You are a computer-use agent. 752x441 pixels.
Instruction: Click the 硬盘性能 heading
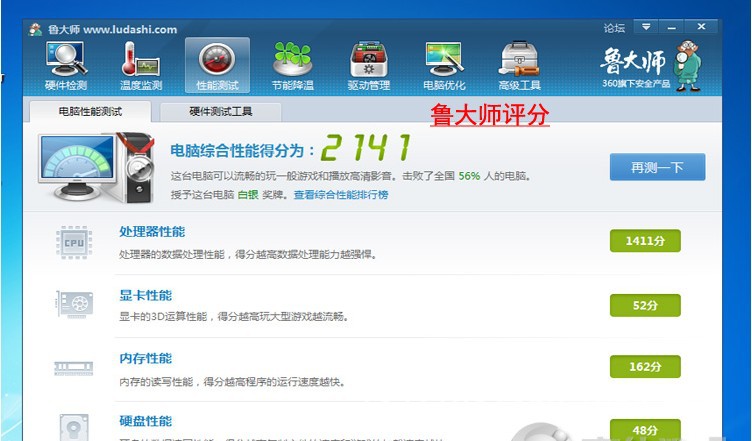[x=145, y=421]
